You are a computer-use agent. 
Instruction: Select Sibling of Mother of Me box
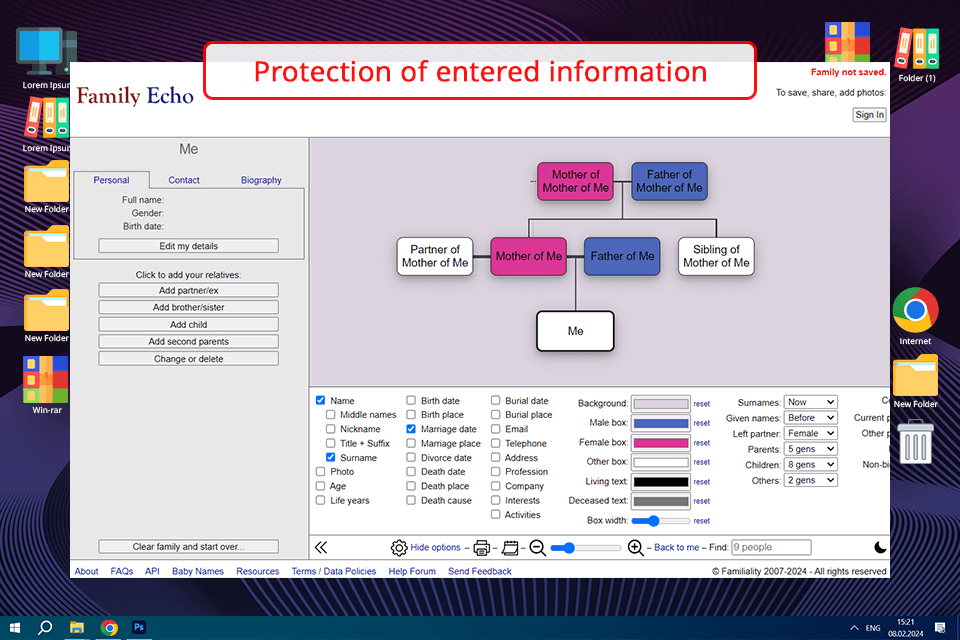coord(716,257)
